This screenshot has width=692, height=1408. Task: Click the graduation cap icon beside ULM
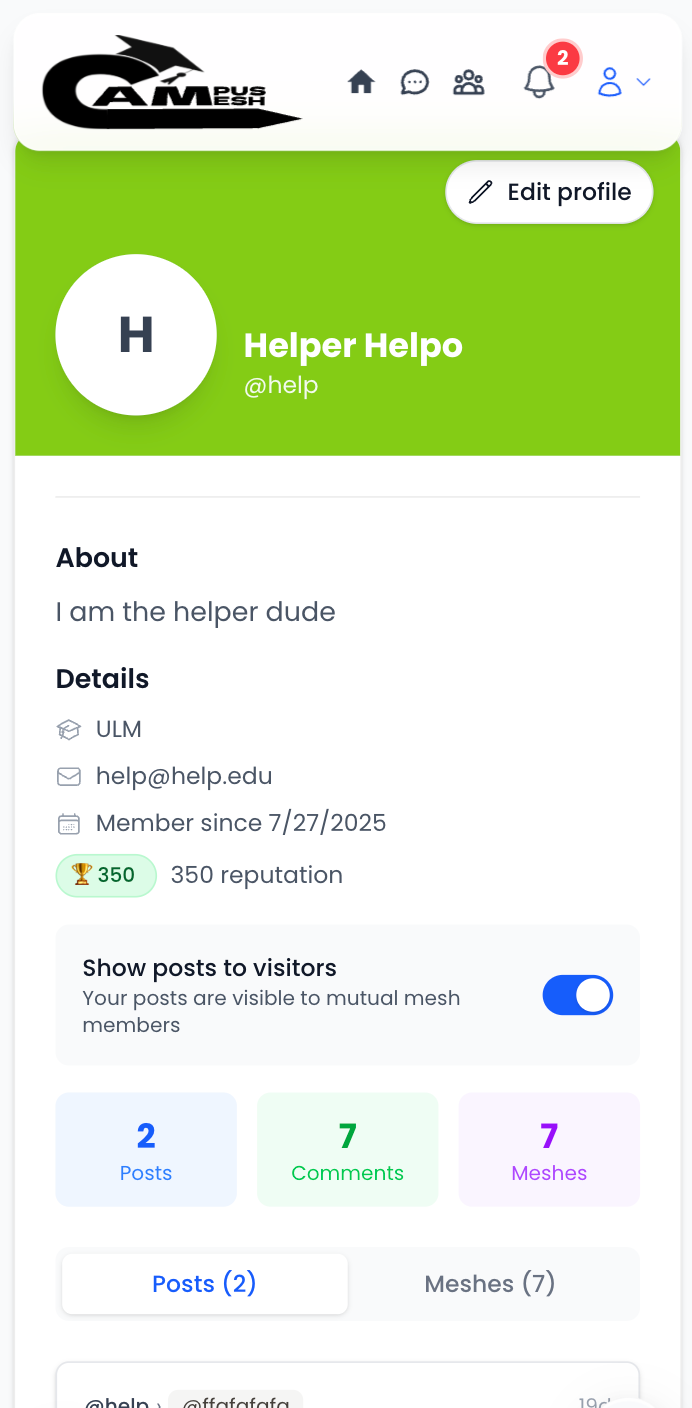coord(68,729)
